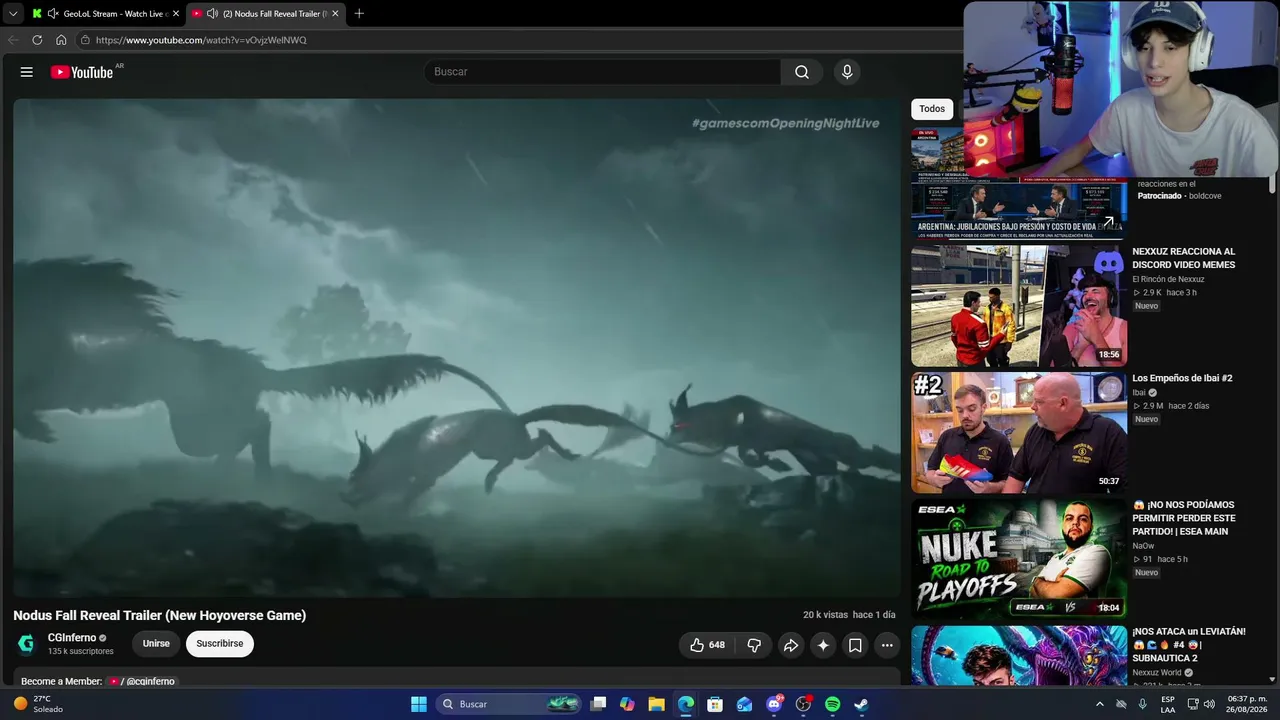
Task: Go to the YouTube home logo
Action: click(x=82, y=72)
